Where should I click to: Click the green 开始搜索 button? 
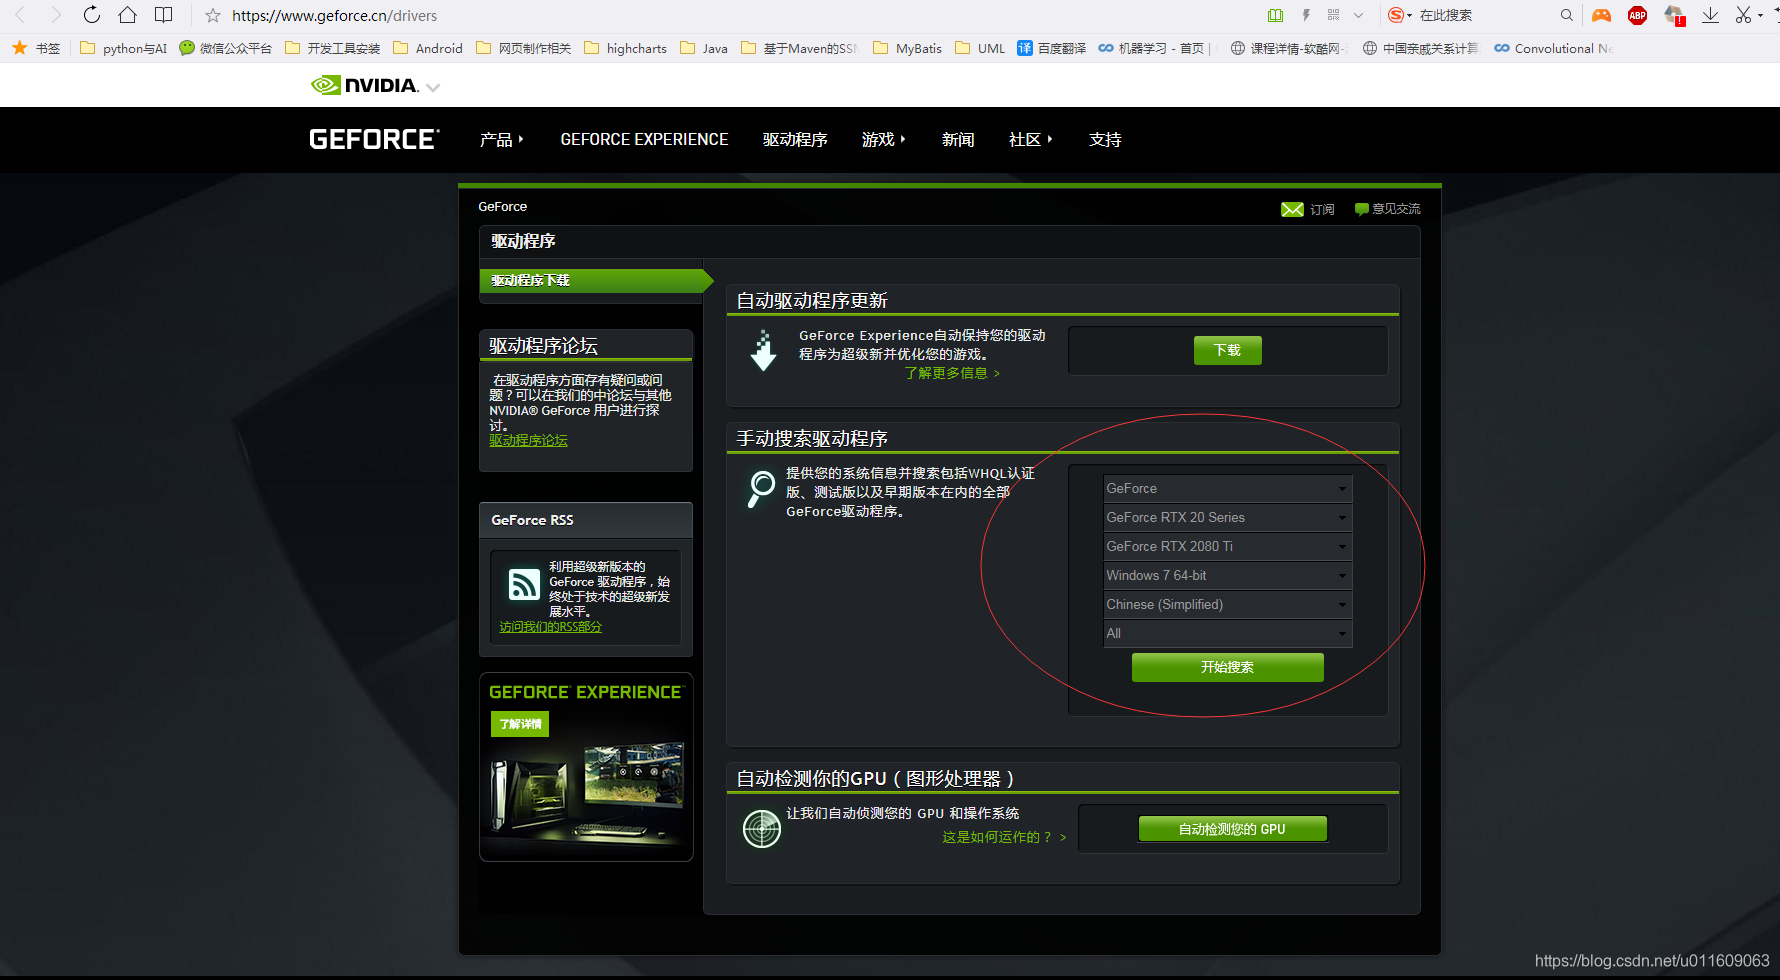1227,667
